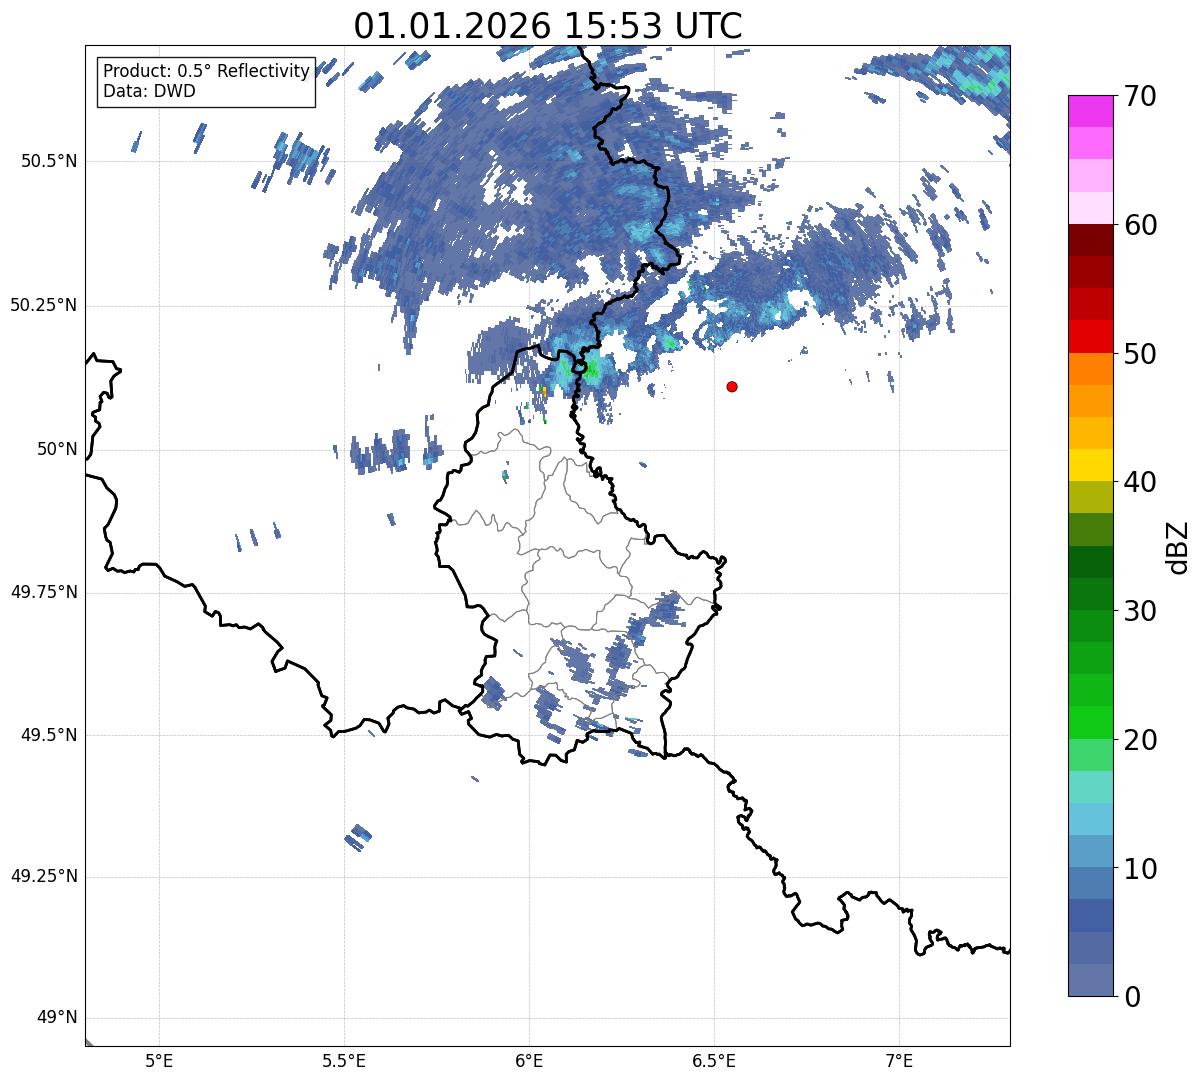This screenshot has width=1202, height=1081.
Task: Click the colorbar tick value 0
Action: point(1132,997)
